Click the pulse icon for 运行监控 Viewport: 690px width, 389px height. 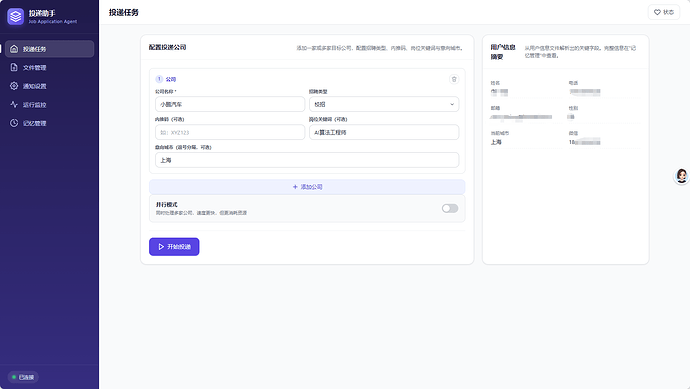(x=14, y=104)
